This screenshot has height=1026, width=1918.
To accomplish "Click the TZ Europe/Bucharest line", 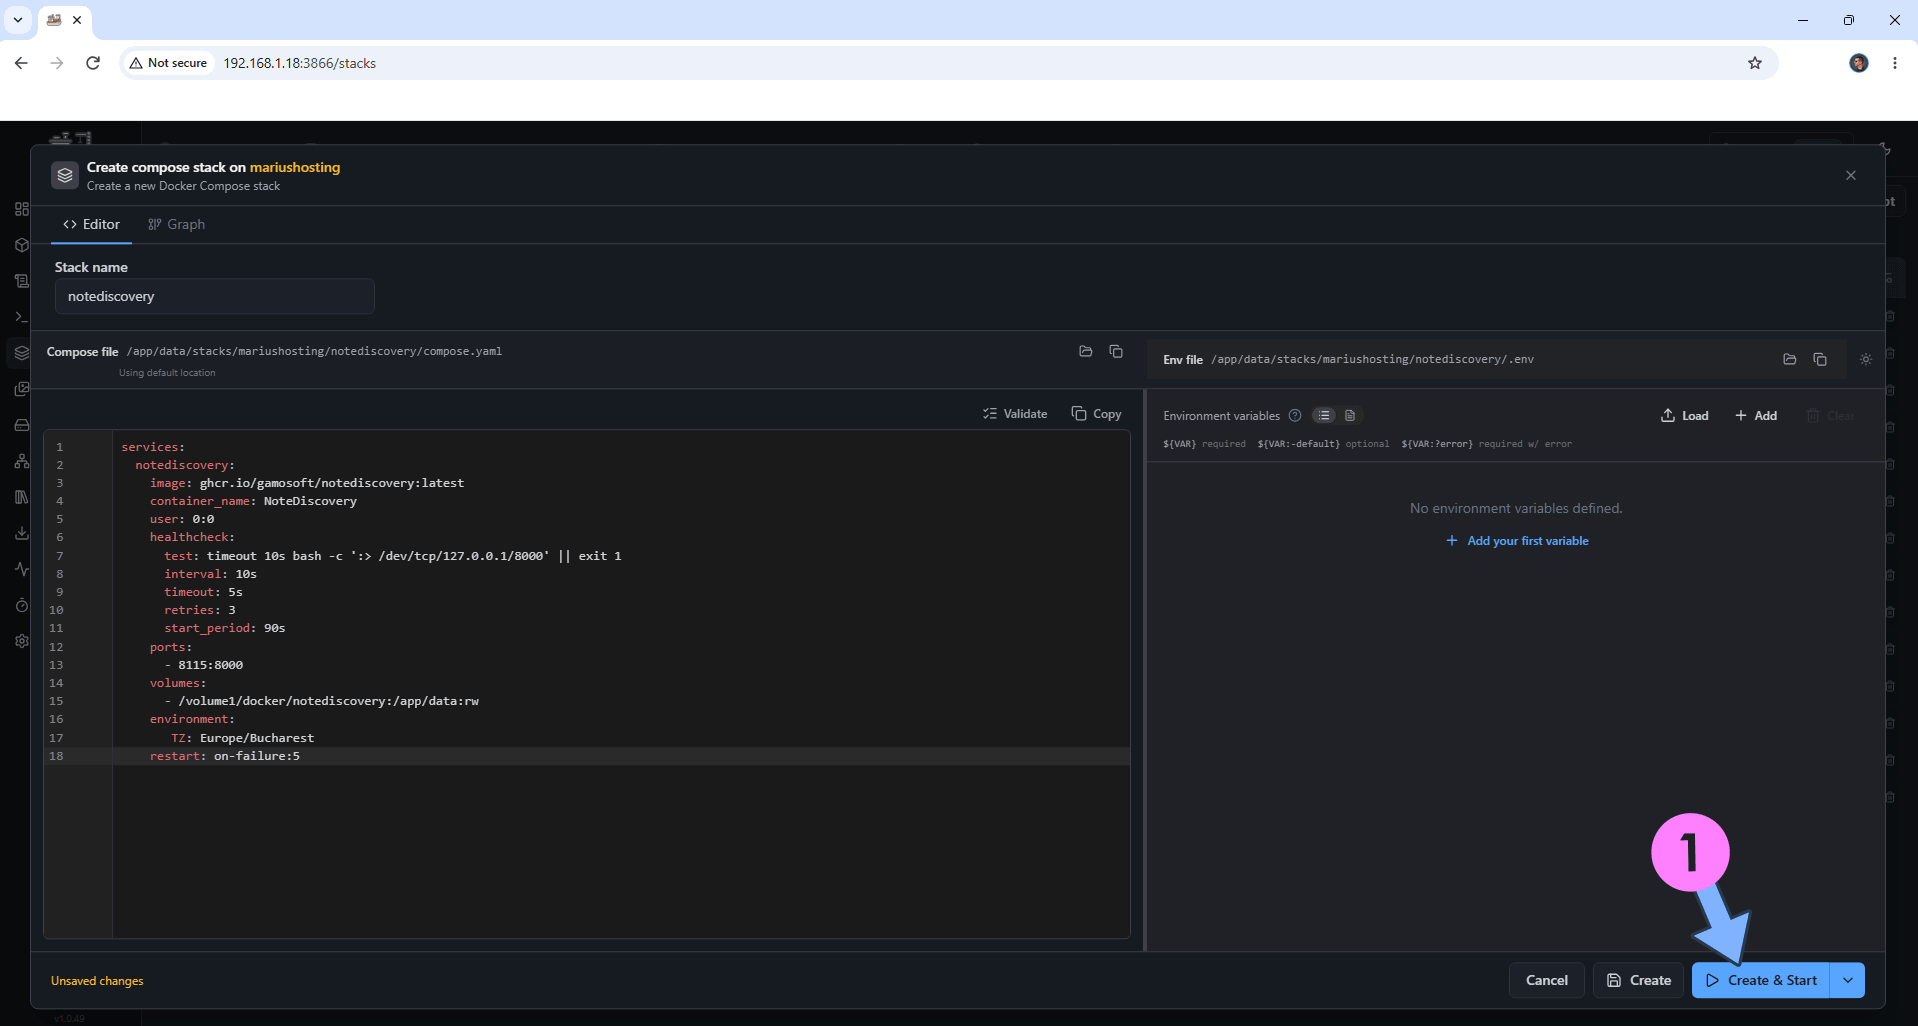I will tap(242, 738).
